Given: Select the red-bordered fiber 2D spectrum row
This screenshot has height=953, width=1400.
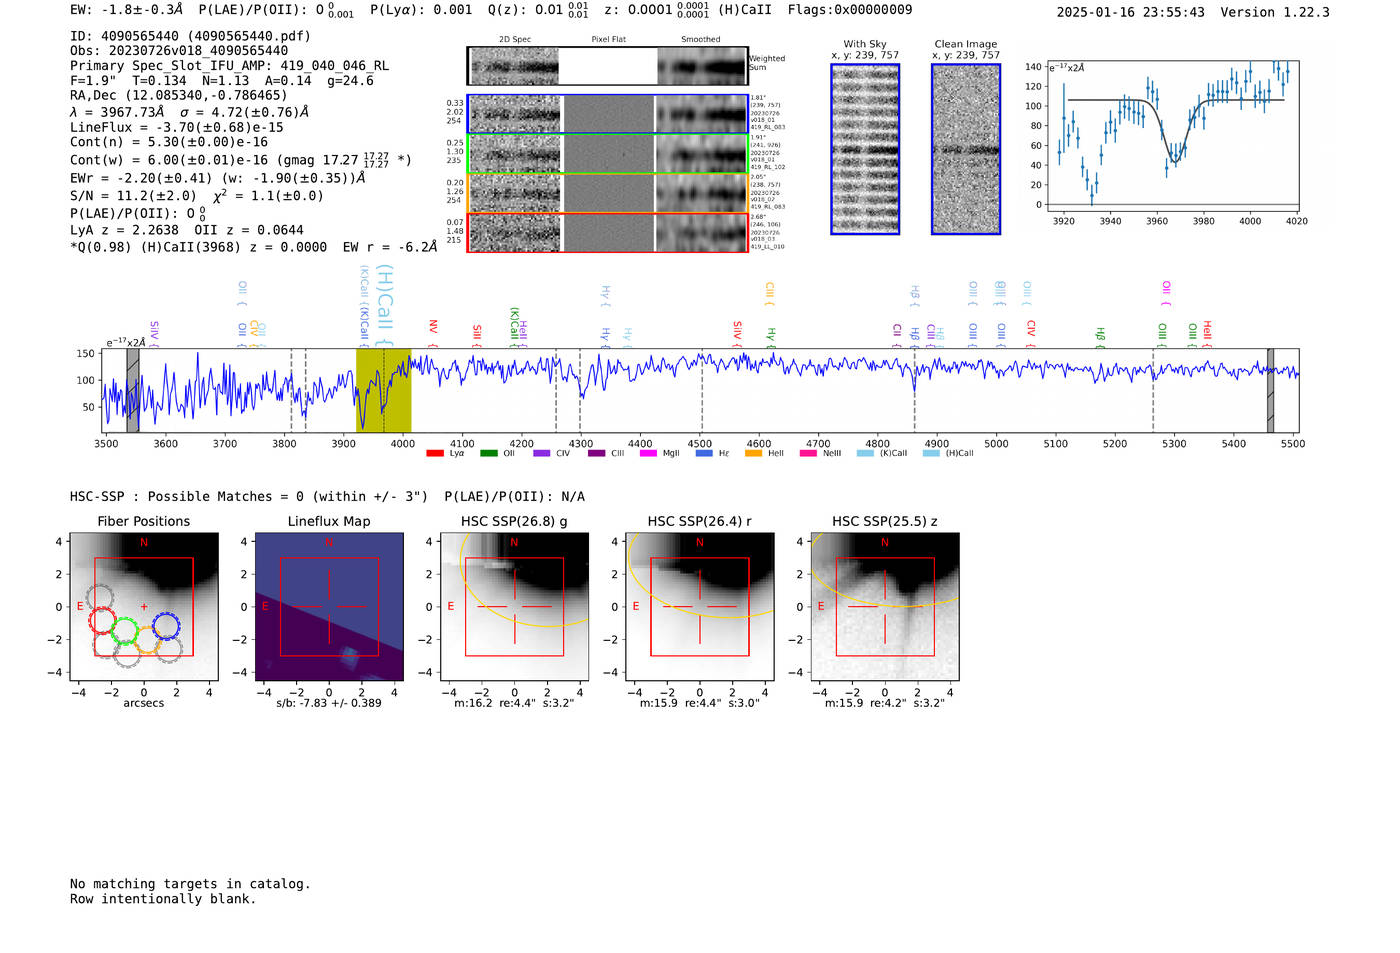Looking at the screenshot, I should [x=607, y=232].
